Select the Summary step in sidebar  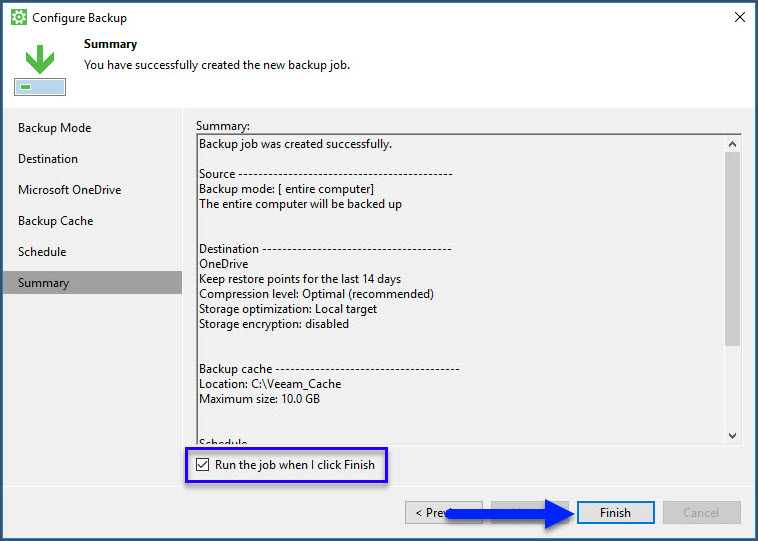point(43,283)
